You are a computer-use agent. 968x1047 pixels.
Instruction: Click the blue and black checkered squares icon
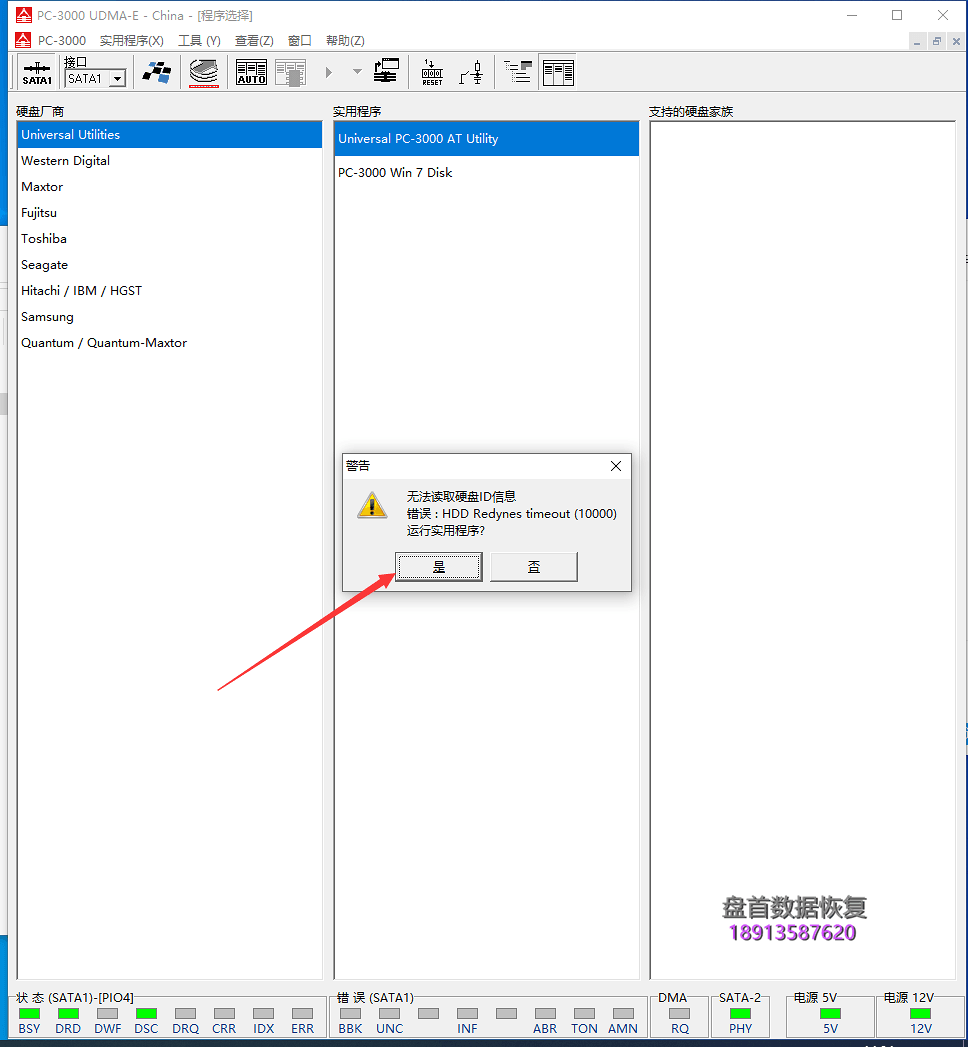pos(157,72)
